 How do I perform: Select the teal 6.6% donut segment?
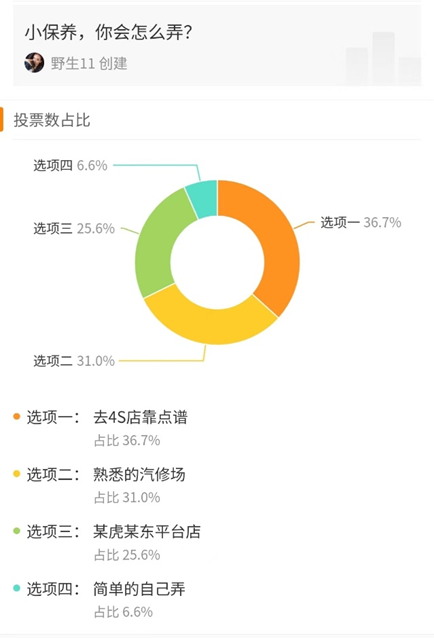(x=203, y=199)
